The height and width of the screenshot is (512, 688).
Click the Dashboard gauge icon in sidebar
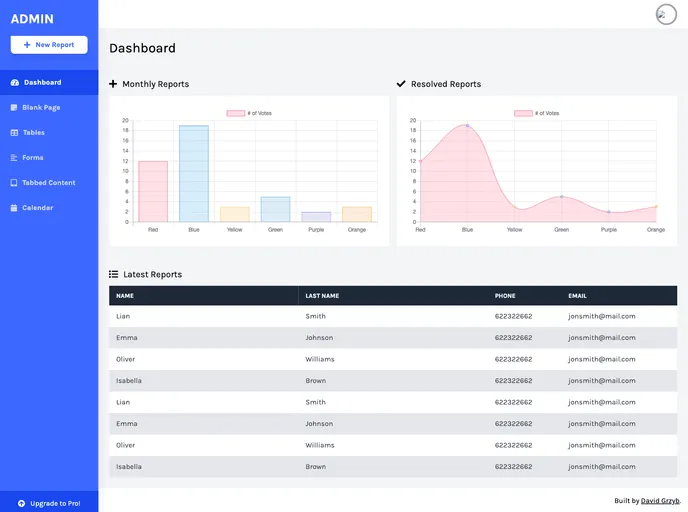14,83
